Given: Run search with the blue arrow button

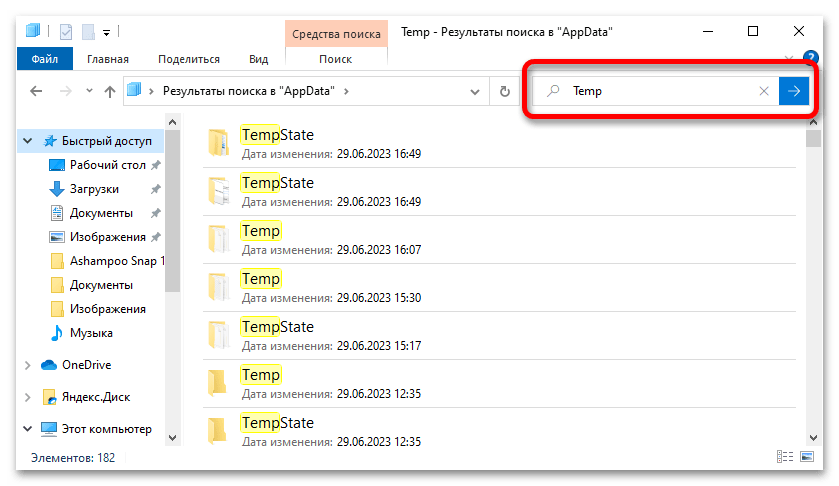Looking at the screenshot, I should pos(794,91).
